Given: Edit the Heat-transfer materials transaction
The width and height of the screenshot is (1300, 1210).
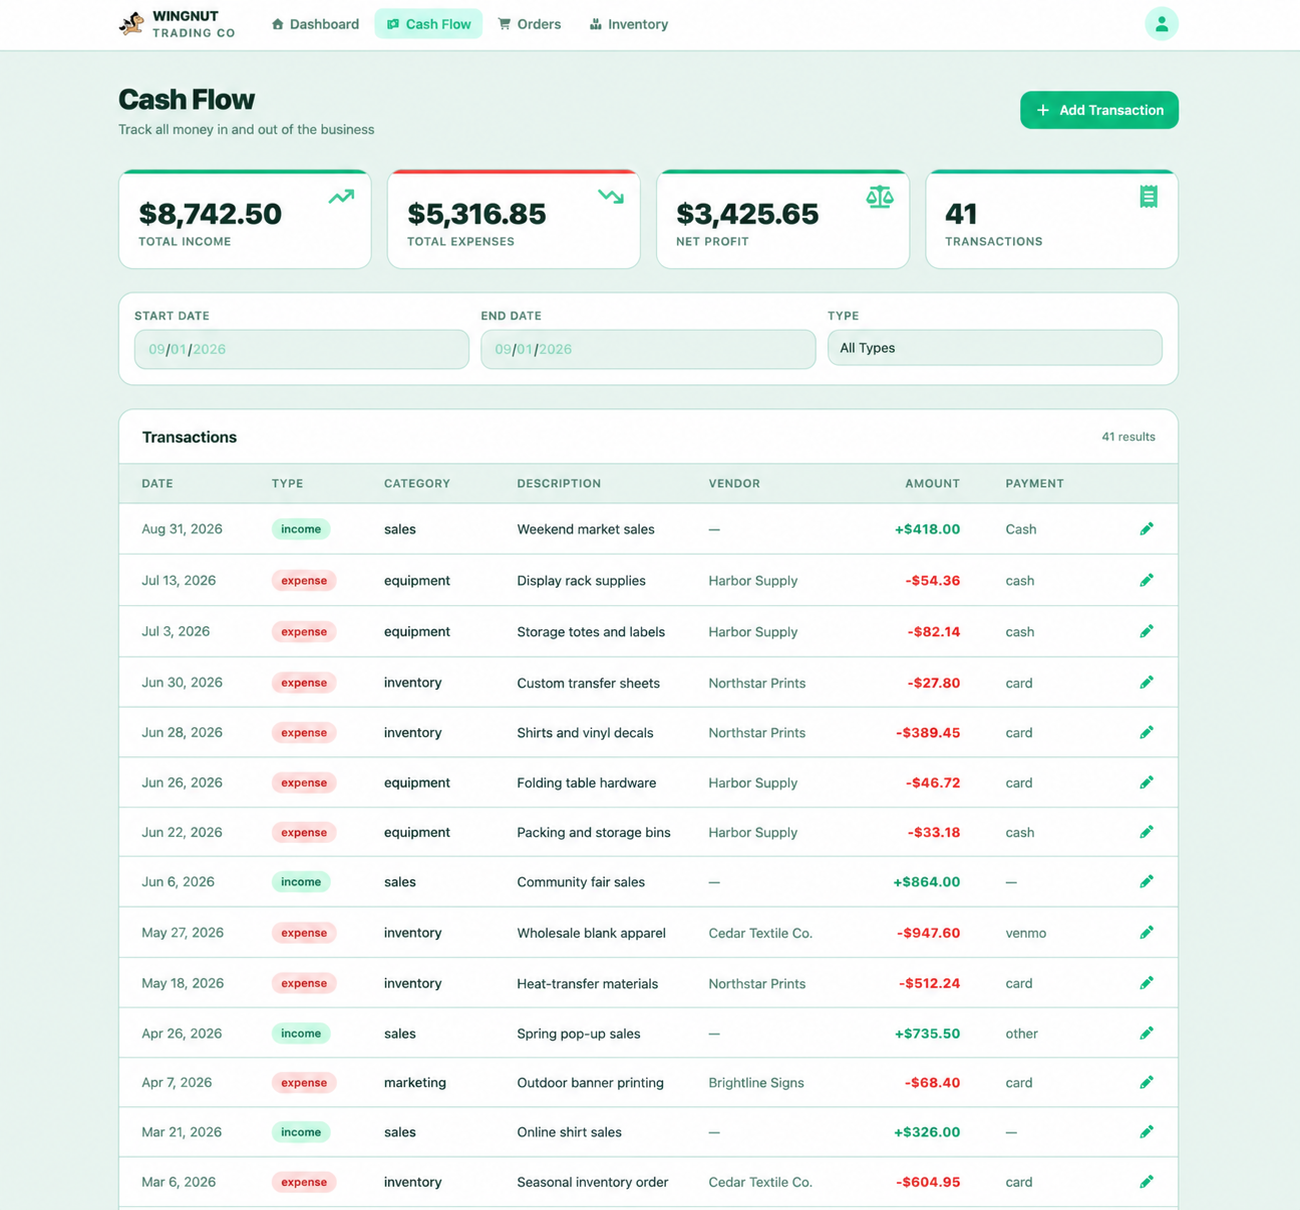Looking at the screenshot, I should [x=1146, y=983].
